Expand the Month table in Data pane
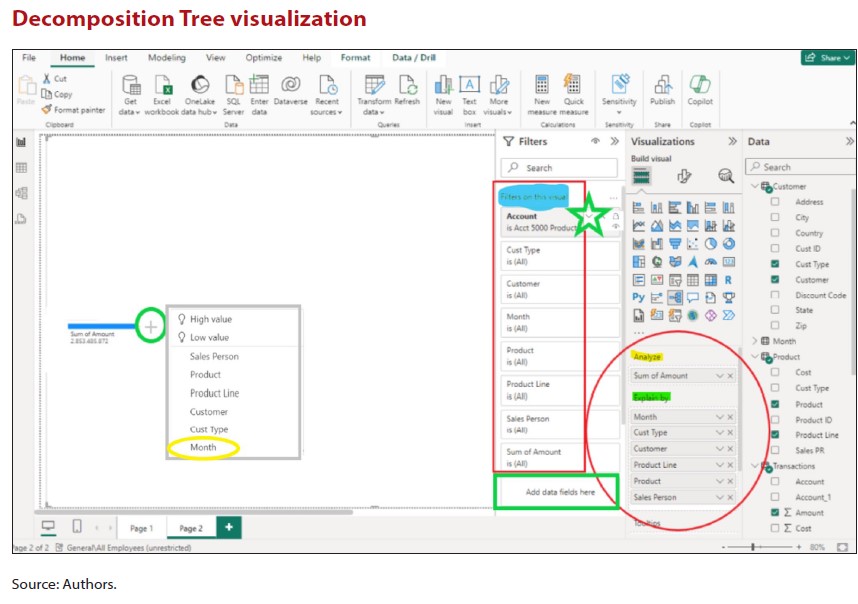 pyautogui.click(x=755, y=341)
